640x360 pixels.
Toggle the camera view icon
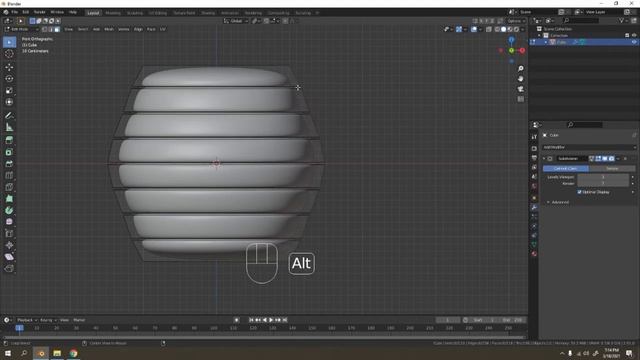point(520,89)
